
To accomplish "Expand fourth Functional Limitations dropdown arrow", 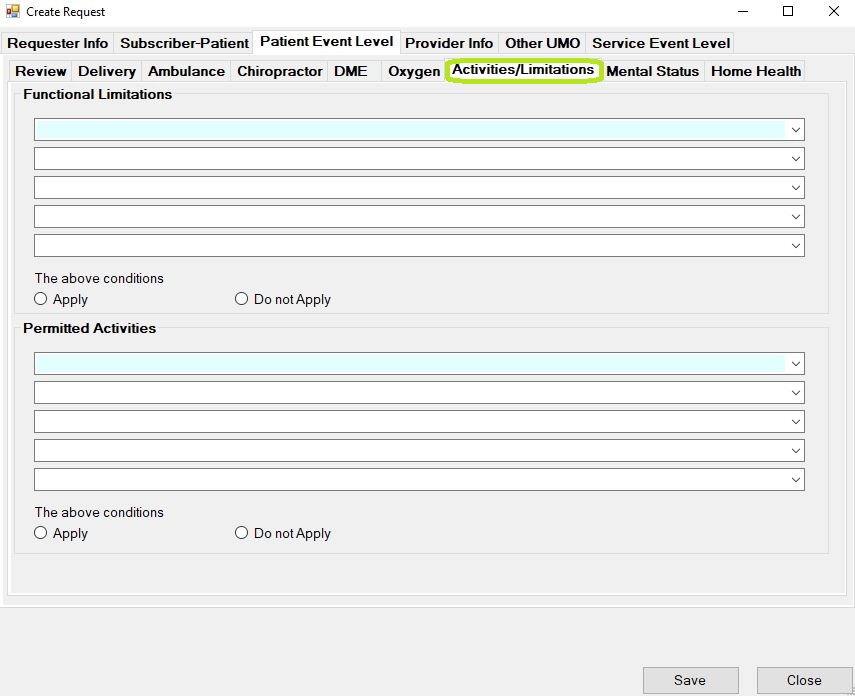I will point(796,217).
